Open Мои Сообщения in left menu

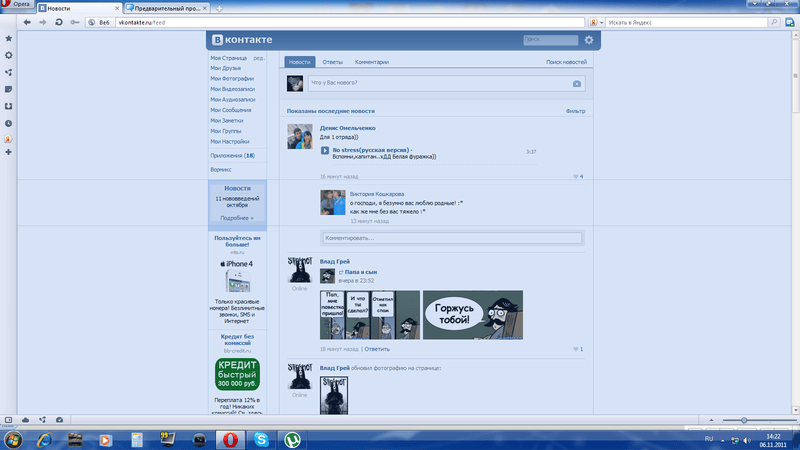(231, 110)
